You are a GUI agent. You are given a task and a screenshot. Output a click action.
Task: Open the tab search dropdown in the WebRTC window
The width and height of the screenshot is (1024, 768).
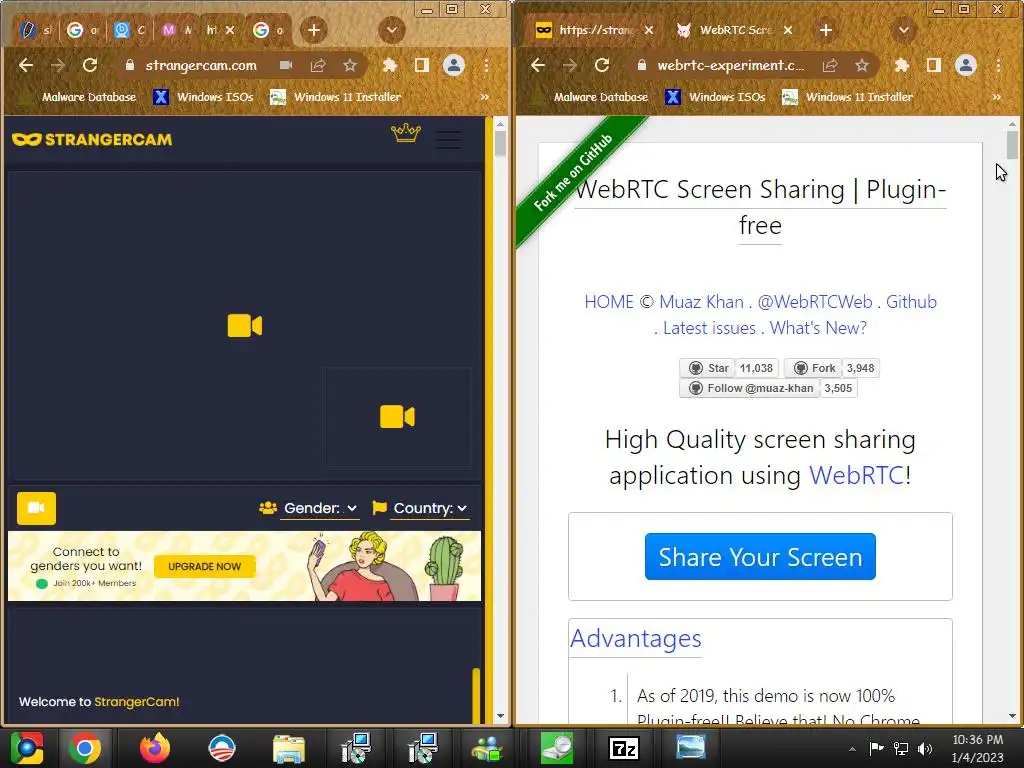tap(904, 30)
